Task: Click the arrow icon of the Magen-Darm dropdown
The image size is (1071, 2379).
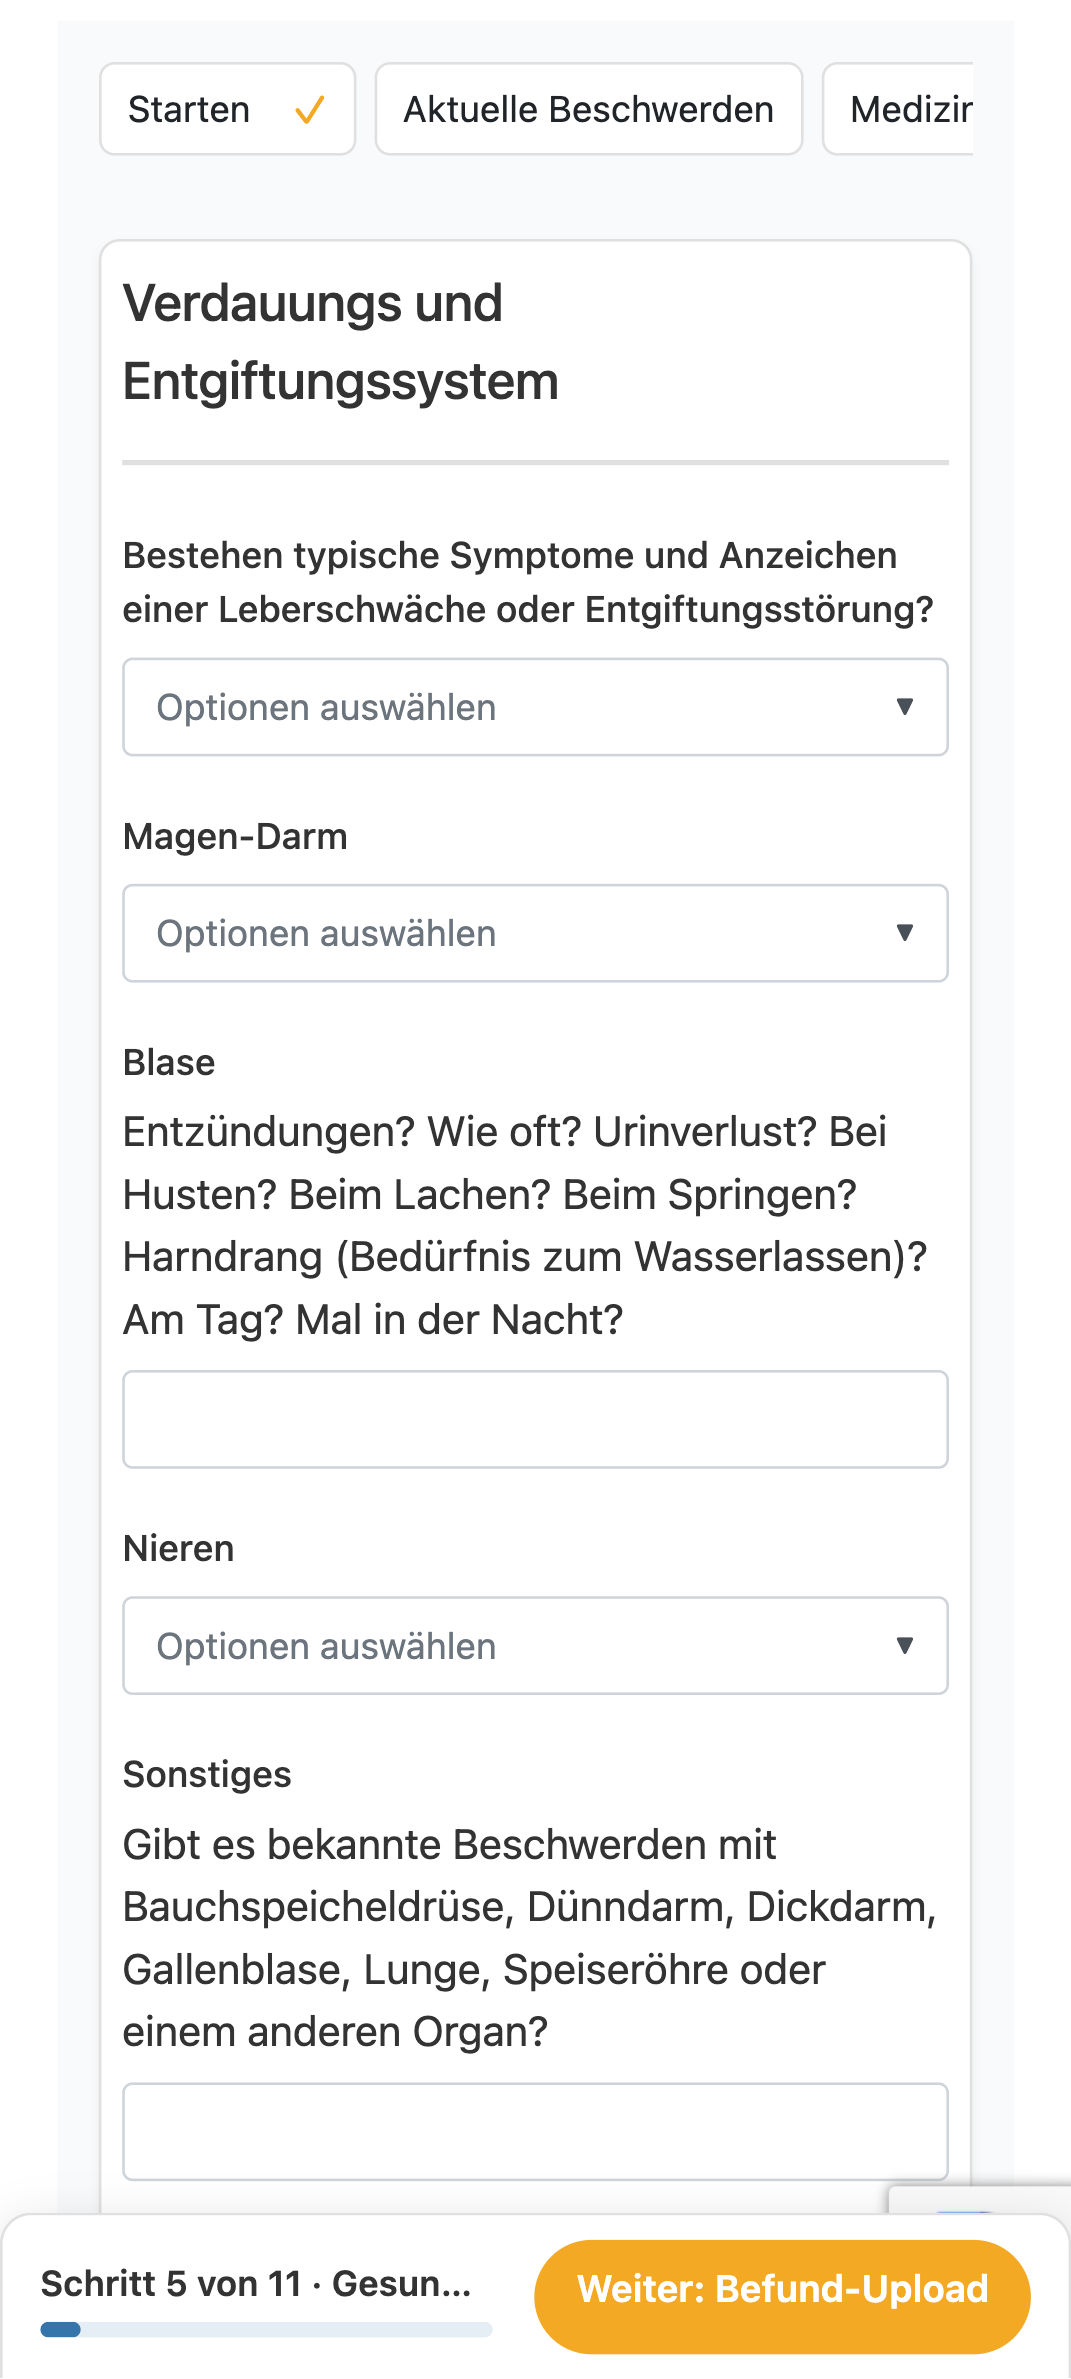Action: [x=905, y=933]
